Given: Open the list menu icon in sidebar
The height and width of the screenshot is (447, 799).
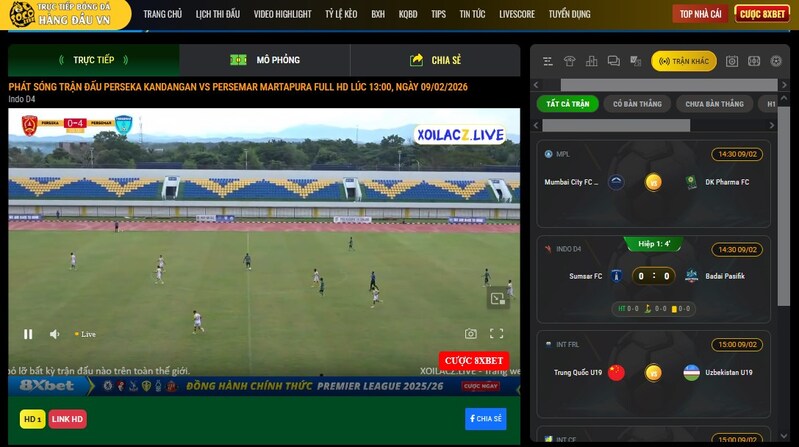Looking at the screenshot, I should [547, 61].
